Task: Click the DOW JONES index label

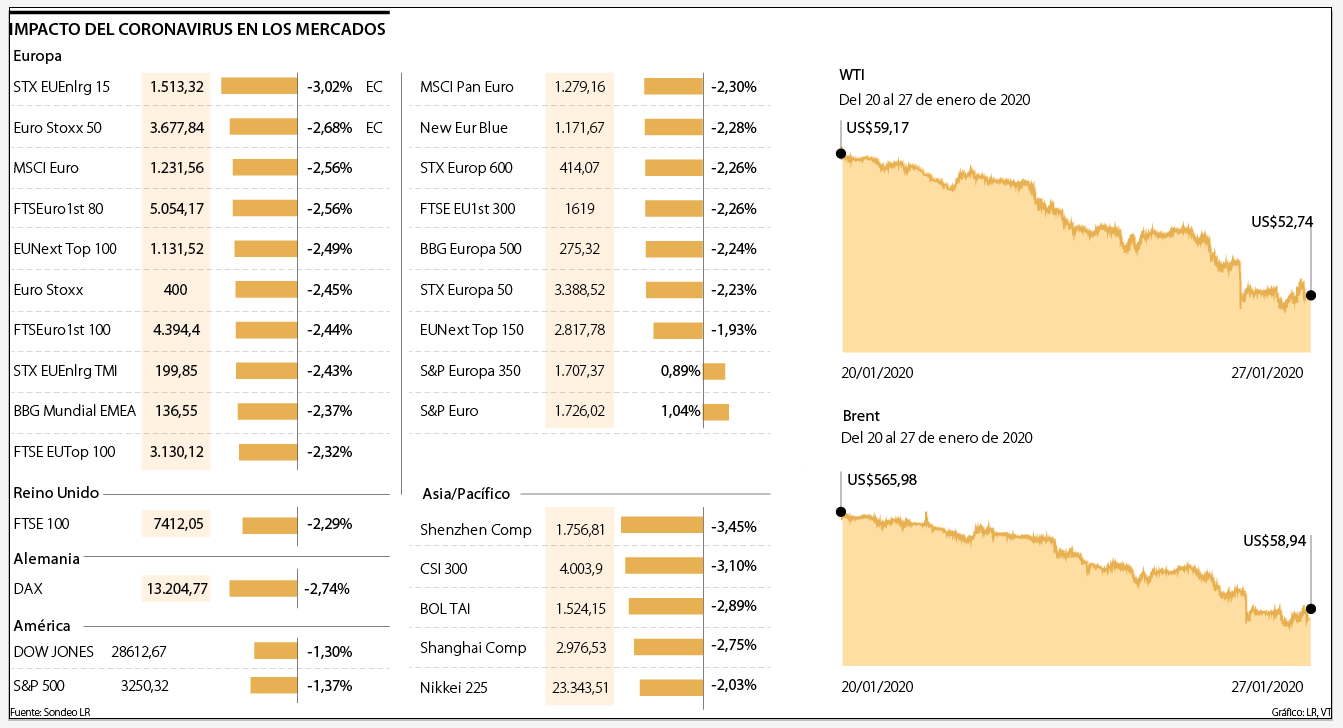Action: (x=54, y=652)
